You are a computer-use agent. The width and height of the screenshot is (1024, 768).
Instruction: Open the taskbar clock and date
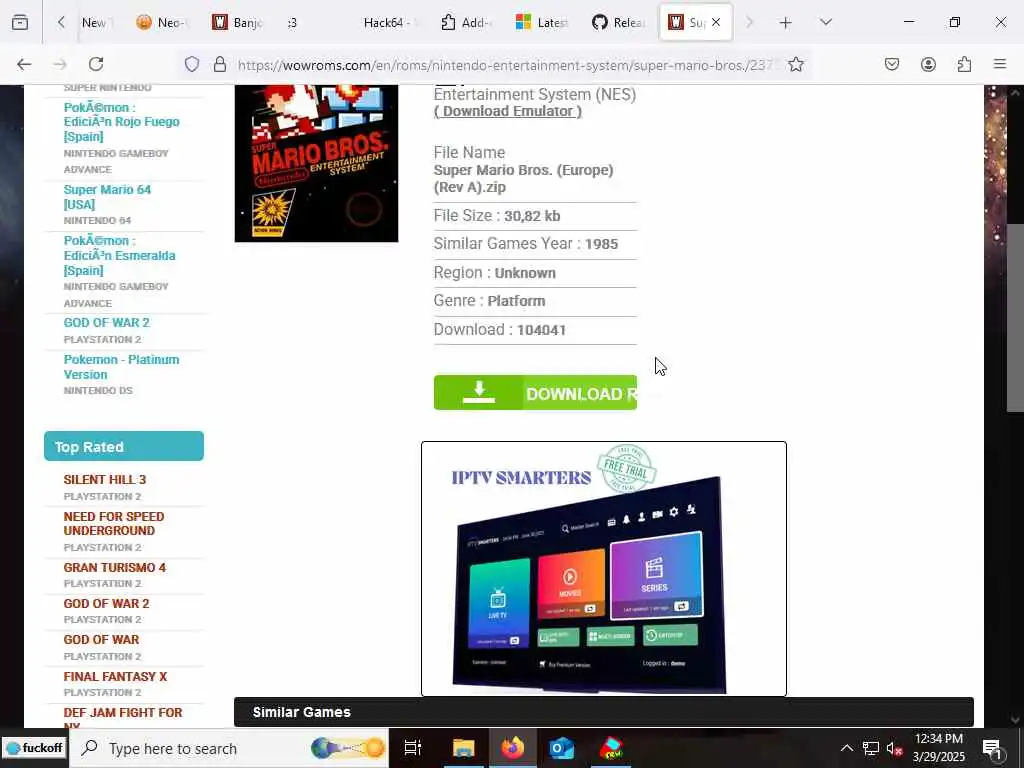coord(938,748)
